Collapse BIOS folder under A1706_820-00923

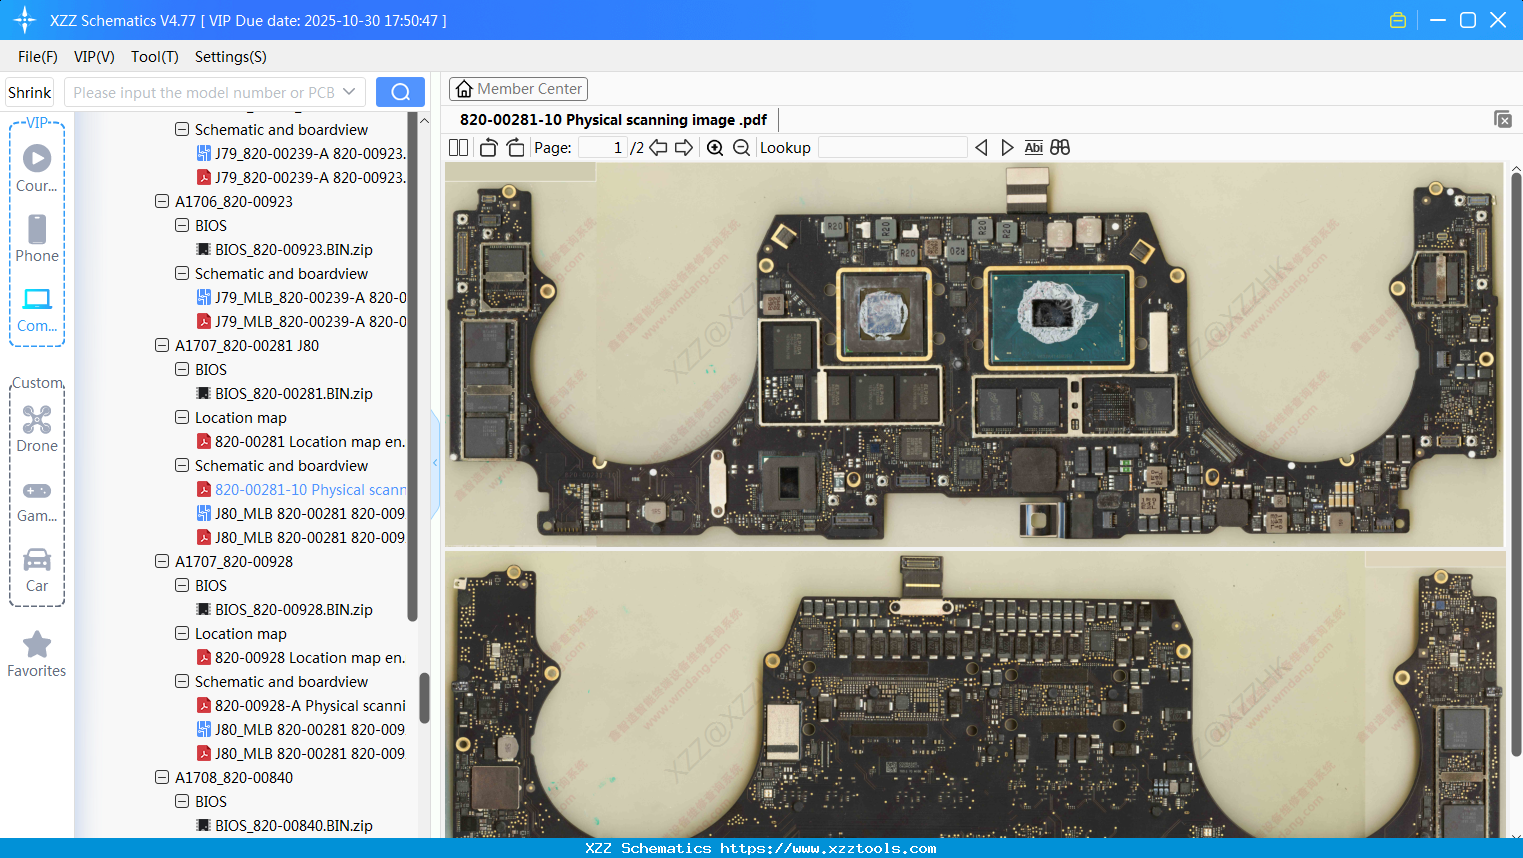tap(182, 225)
